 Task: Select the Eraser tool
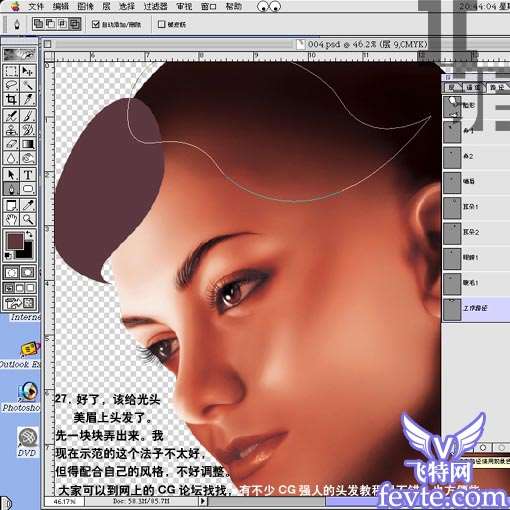click(x=11, y=144)
